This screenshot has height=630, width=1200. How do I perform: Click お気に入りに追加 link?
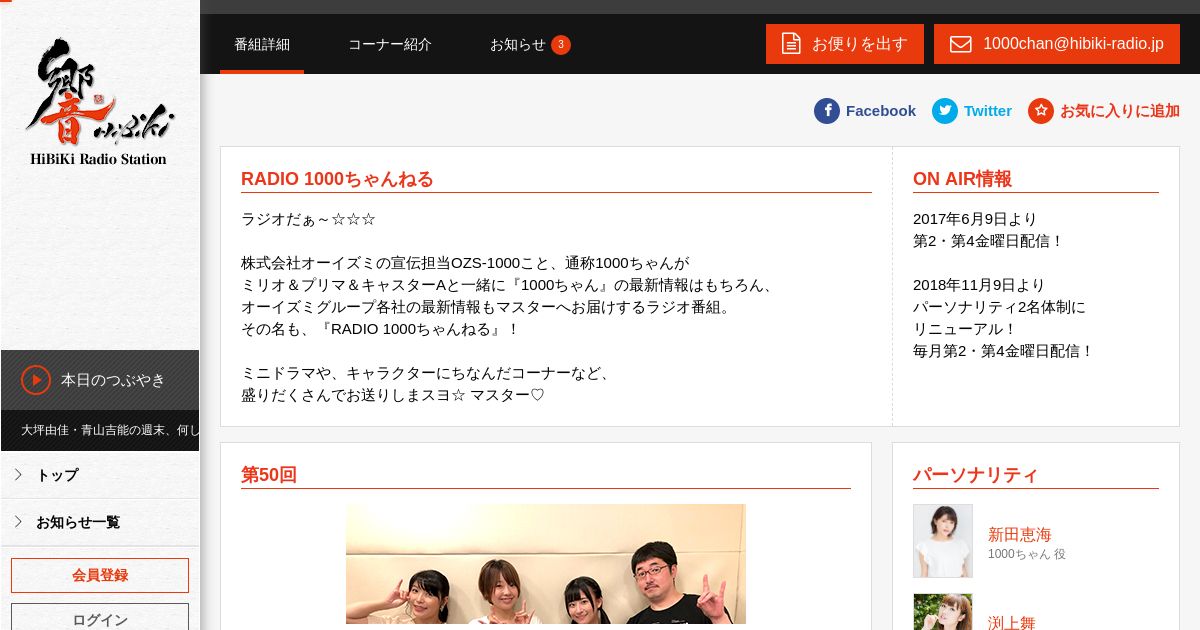[1120, 111]
